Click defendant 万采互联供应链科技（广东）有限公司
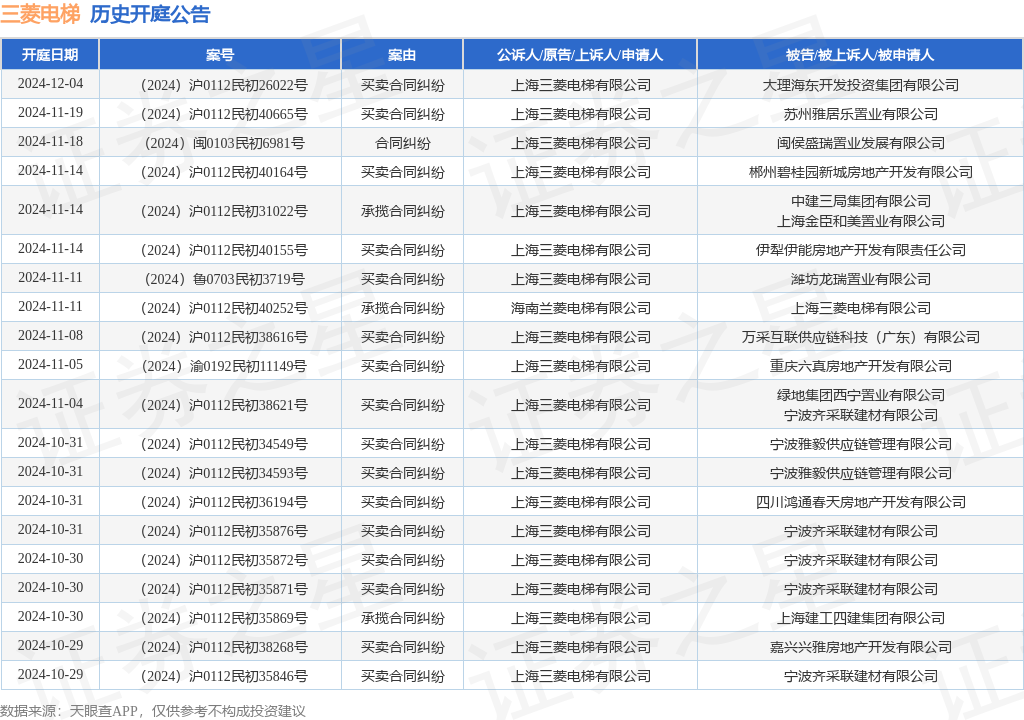The width and height of the screenshot is (1024, 720). 861,337
